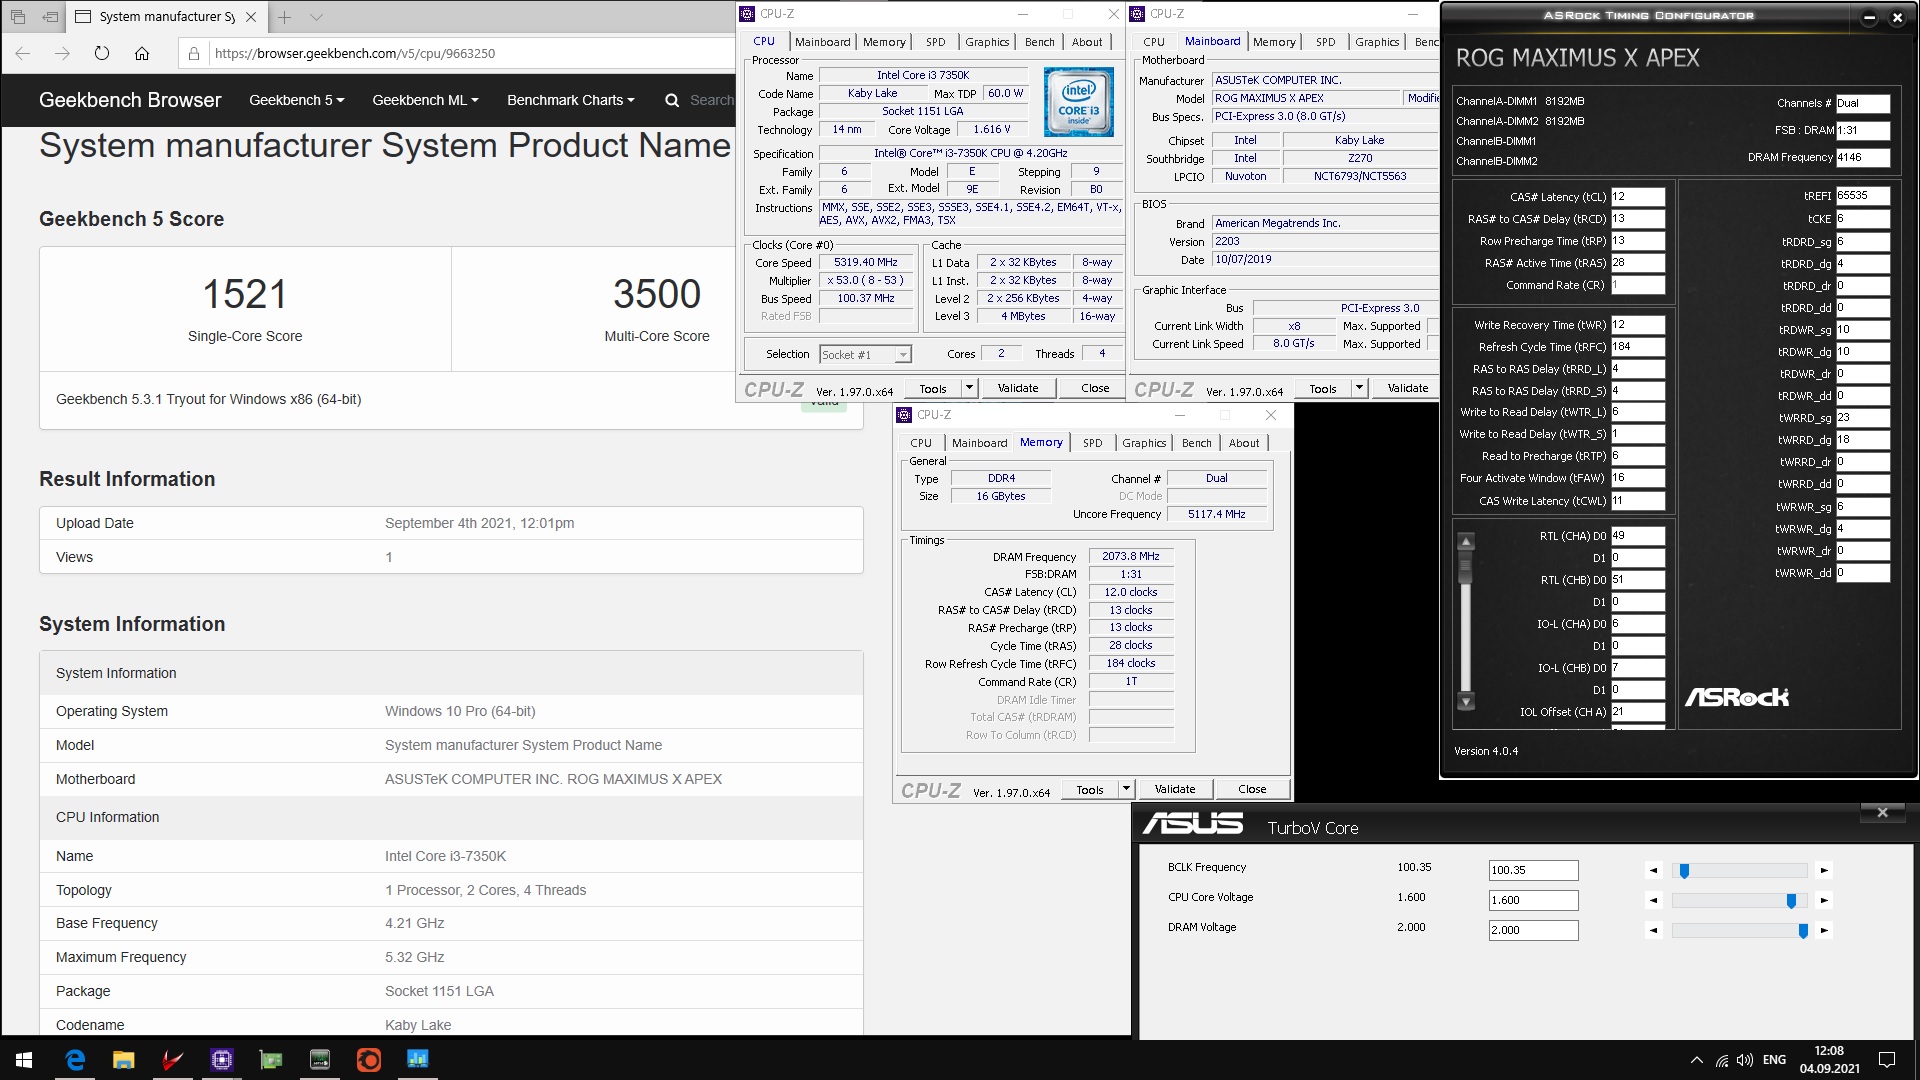Screen dimensions: 1920x1080
Task: Click Validate in the CPU-Z CPU window
Action: 1018,388
